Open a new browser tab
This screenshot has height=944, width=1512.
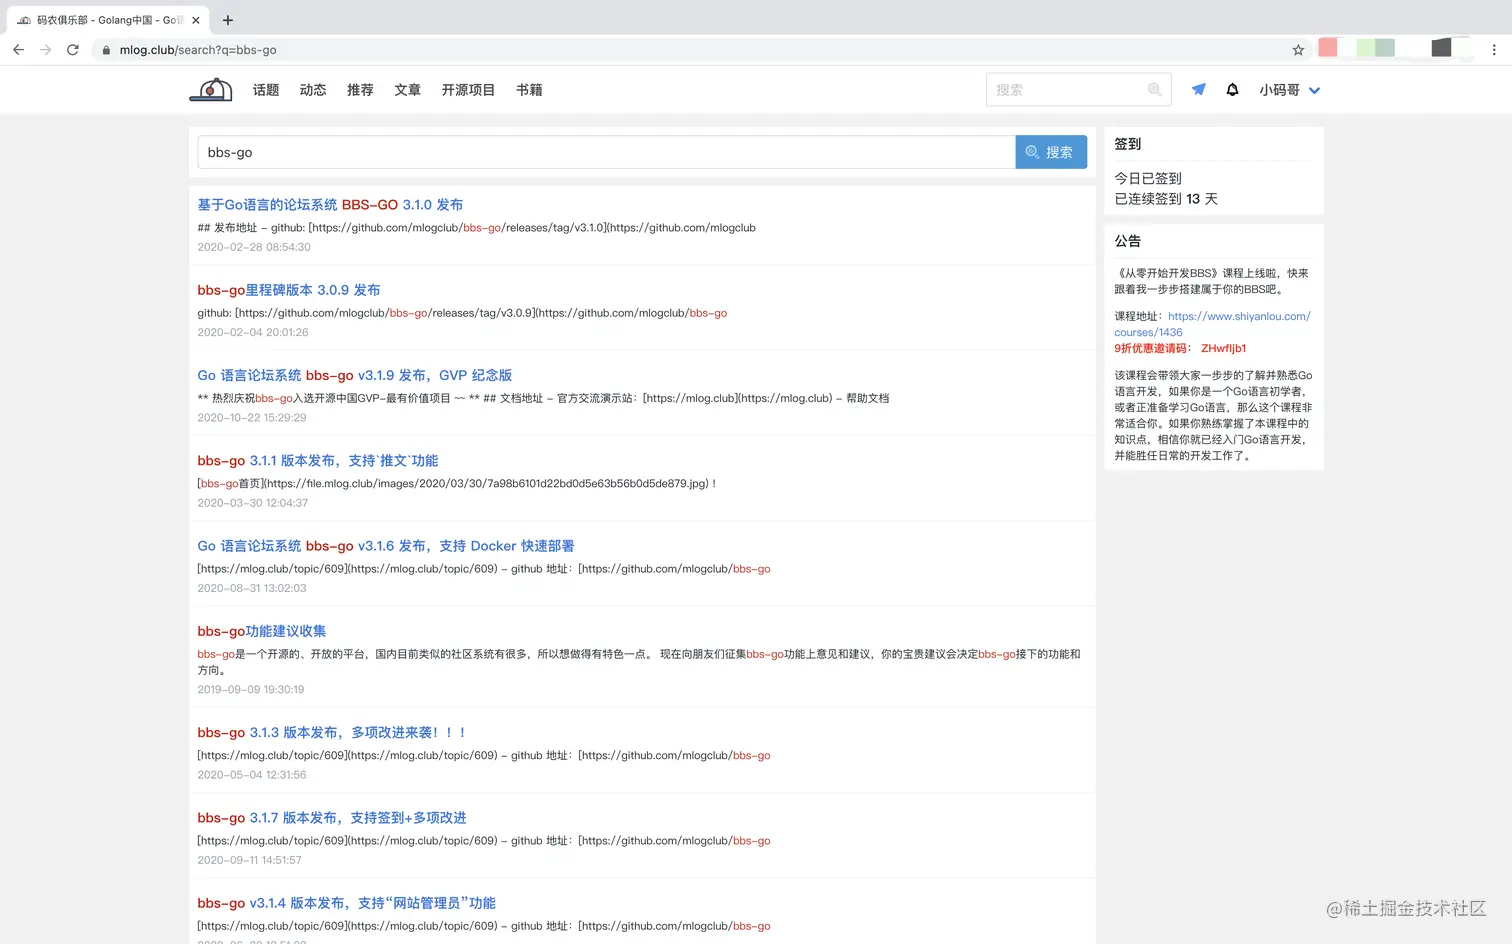[228, 20]
